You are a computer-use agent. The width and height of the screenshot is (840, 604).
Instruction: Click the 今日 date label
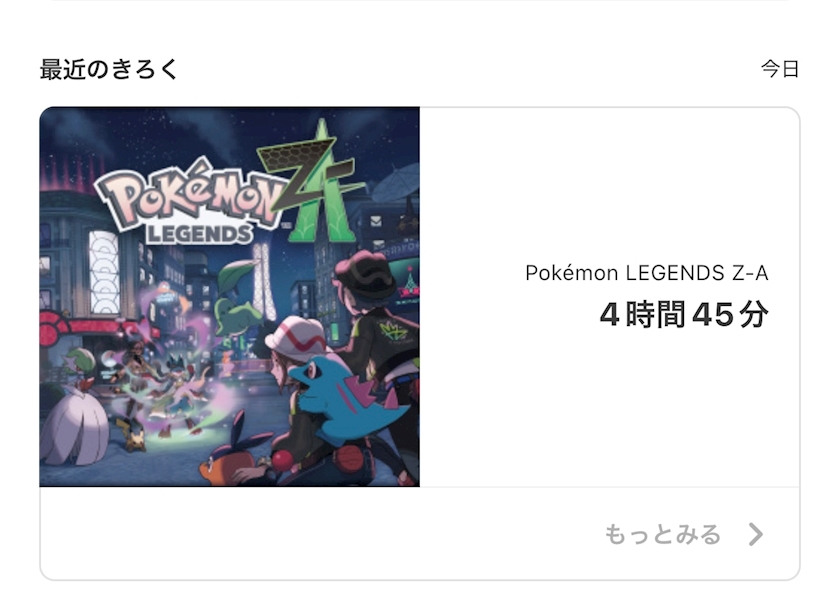[780, 69]
